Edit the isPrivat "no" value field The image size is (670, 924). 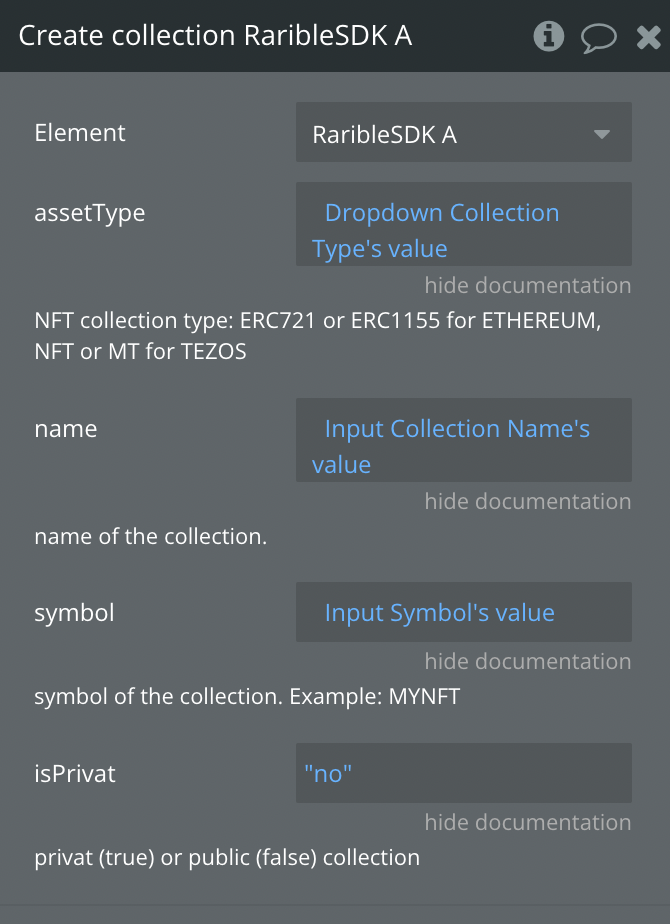click(464, 773)
